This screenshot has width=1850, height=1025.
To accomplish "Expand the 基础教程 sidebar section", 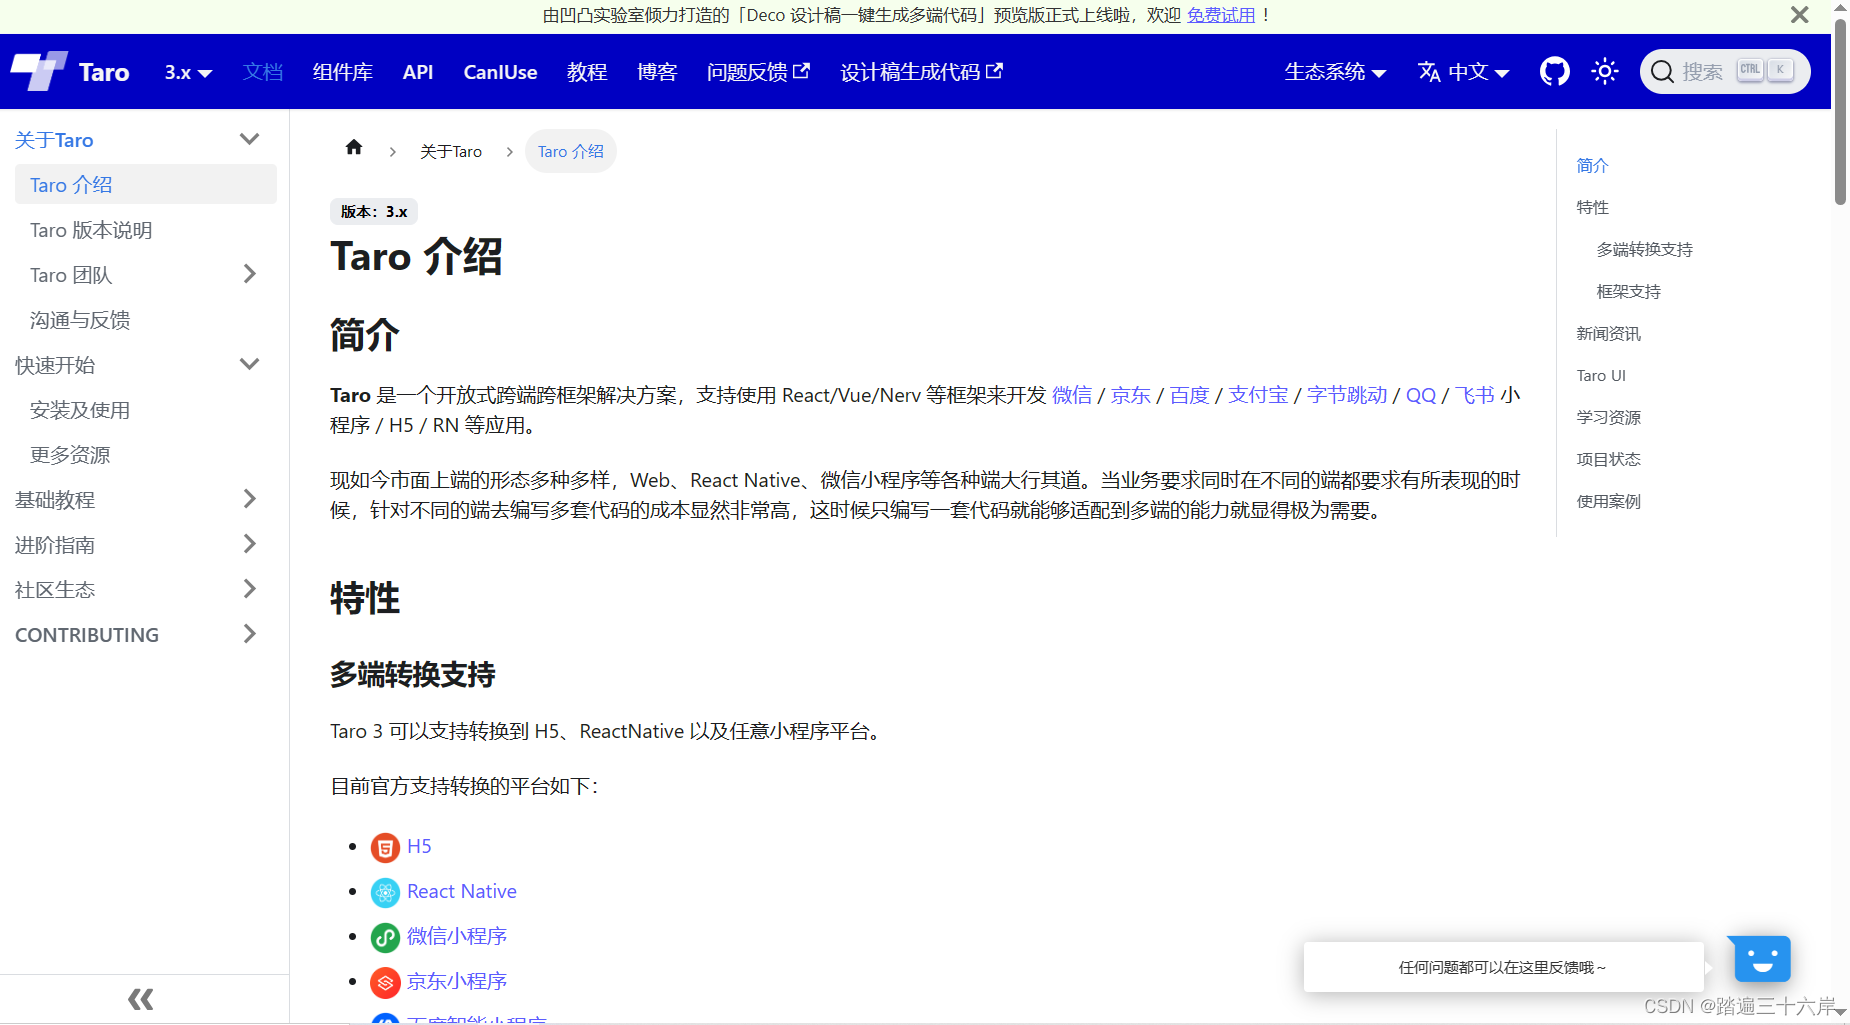I will pyautogui.click(x=250, y=499).
